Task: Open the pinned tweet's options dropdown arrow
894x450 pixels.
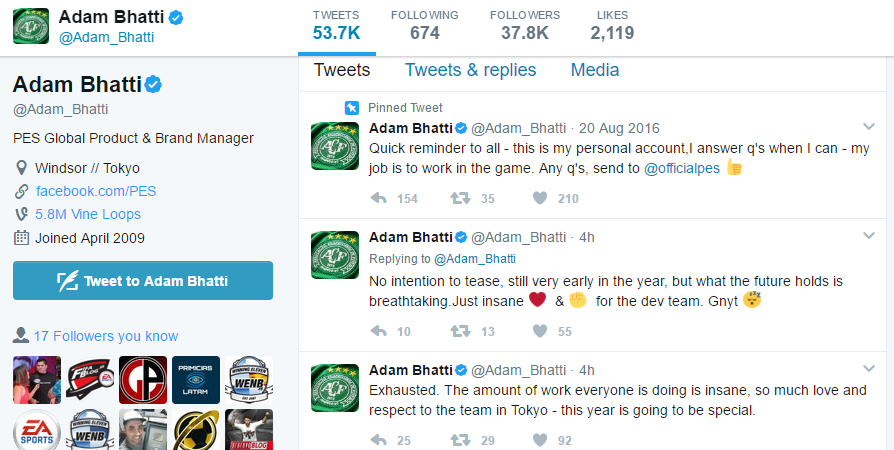Action: [869, 127]
